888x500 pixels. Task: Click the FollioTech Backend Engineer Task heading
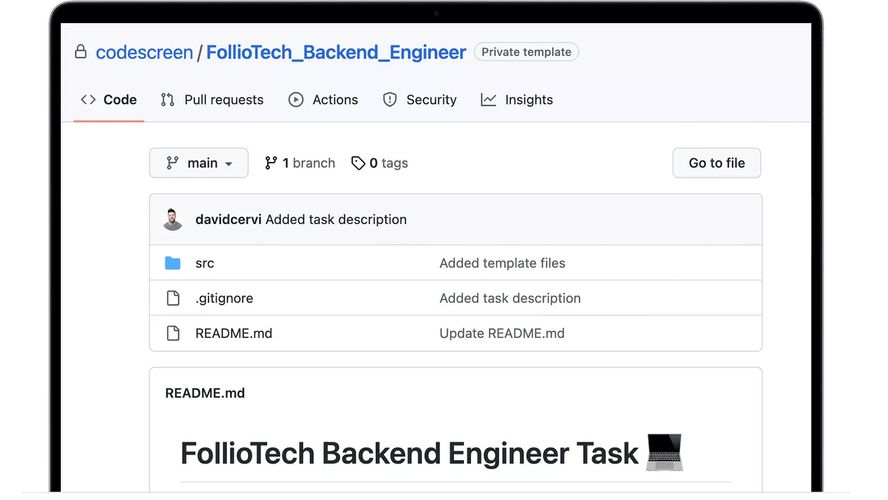tap(409, 454)
